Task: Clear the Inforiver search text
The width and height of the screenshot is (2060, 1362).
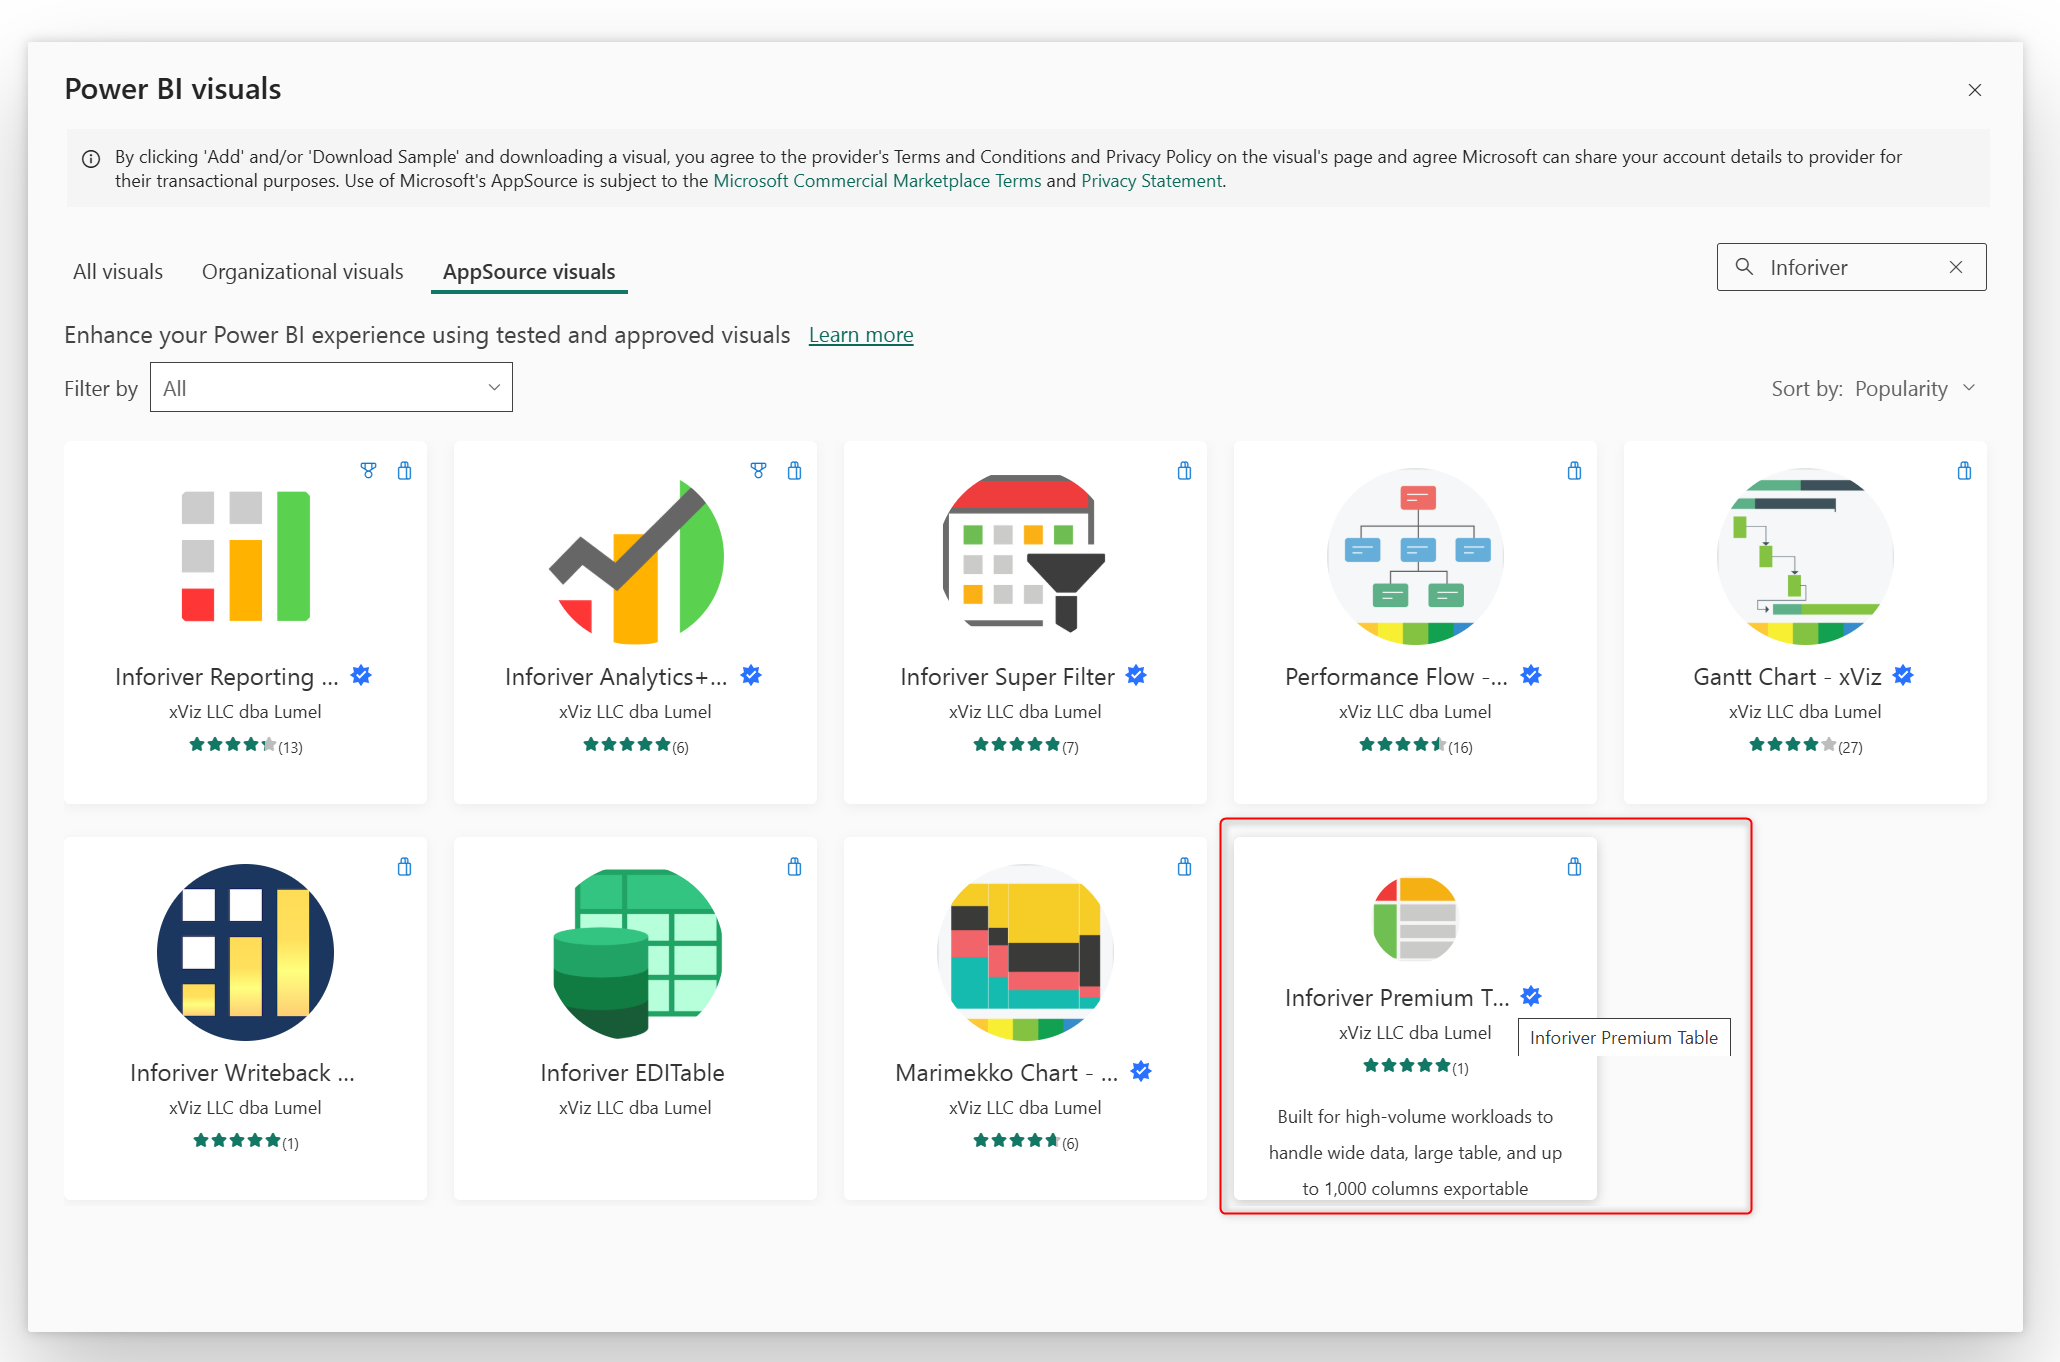Action: click(x=1956, y=267)
